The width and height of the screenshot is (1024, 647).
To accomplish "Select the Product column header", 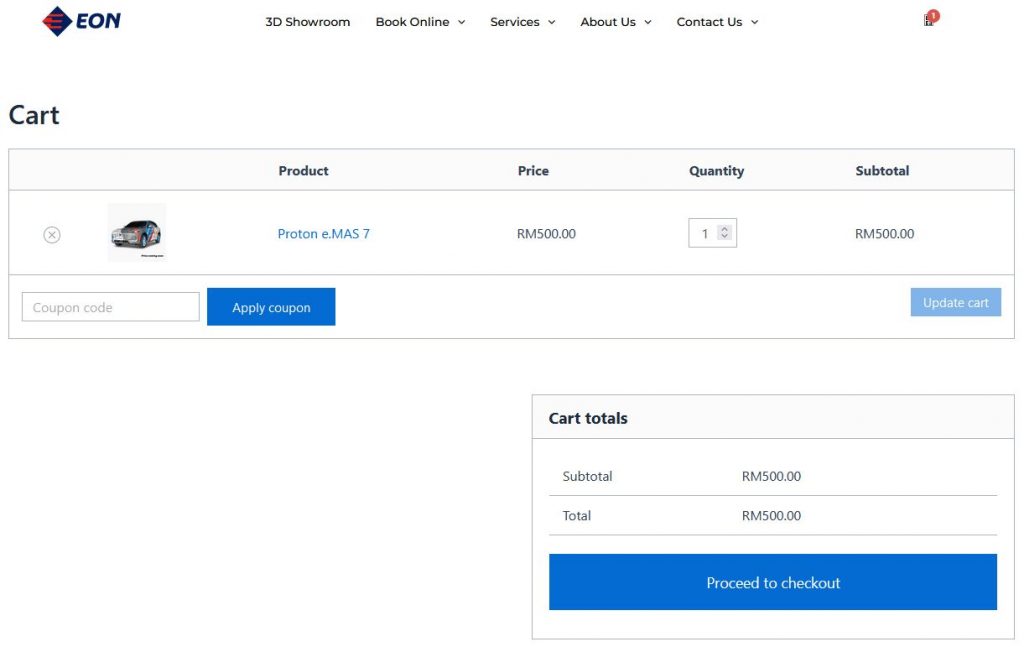I will [x=303, y=170].
